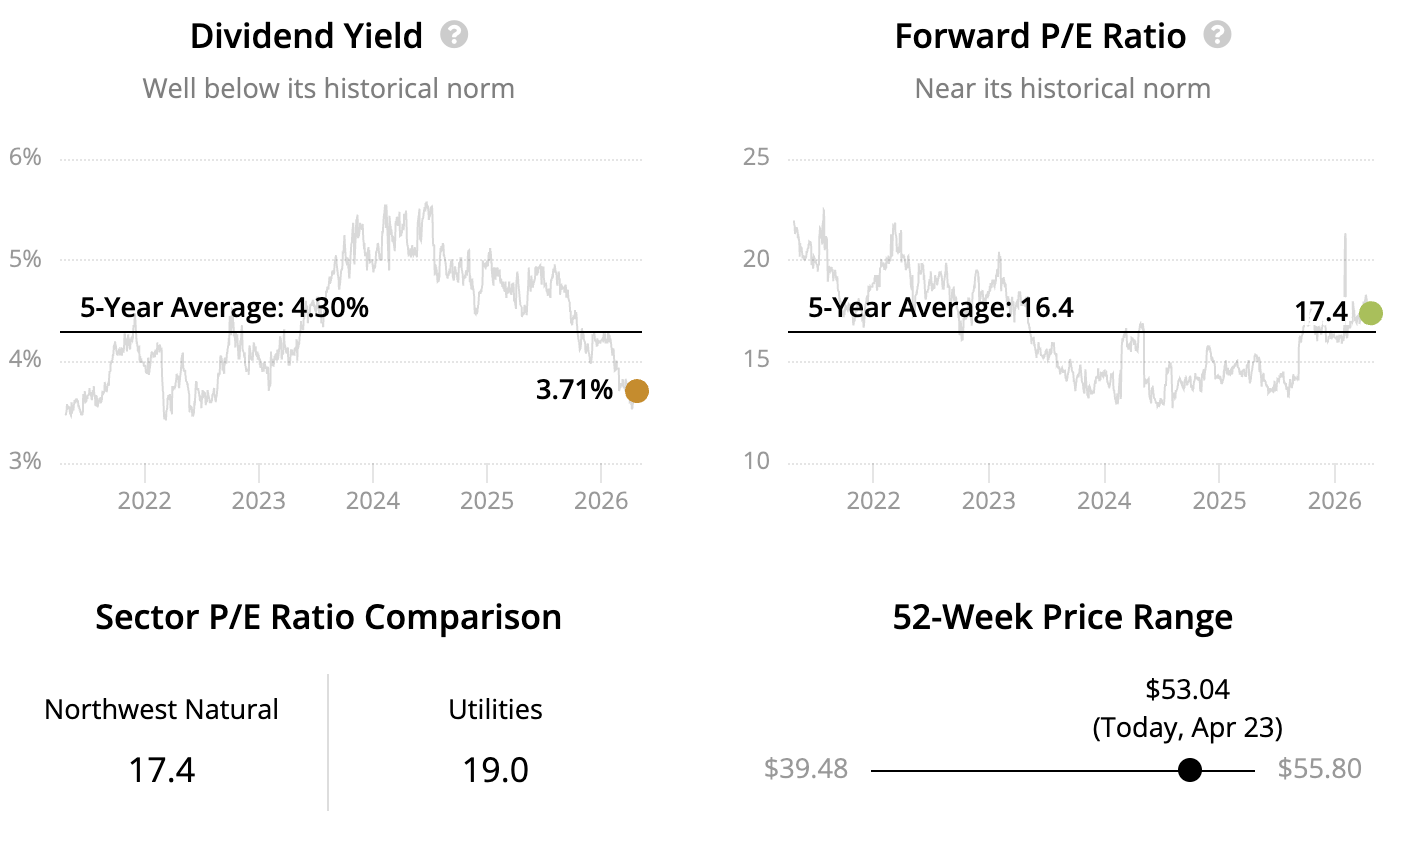Click the $53.04 today's price label

click(x=1188, y=689)
